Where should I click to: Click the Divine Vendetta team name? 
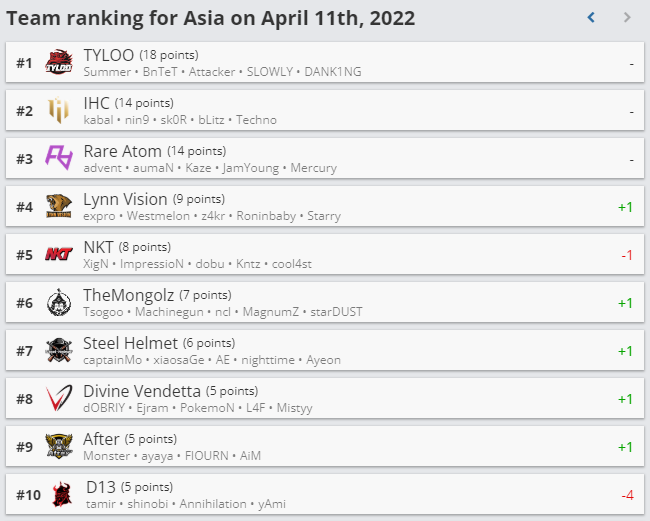(142, 391)
